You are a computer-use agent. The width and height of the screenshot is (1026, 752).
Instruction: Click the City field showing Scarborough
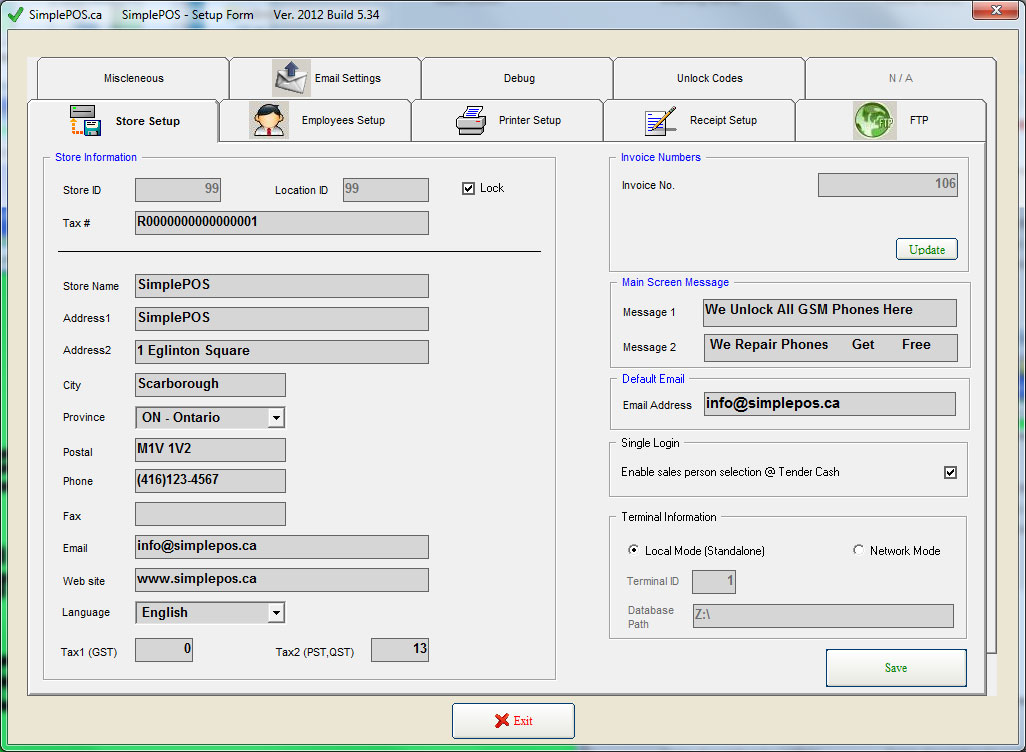(210, 385)
